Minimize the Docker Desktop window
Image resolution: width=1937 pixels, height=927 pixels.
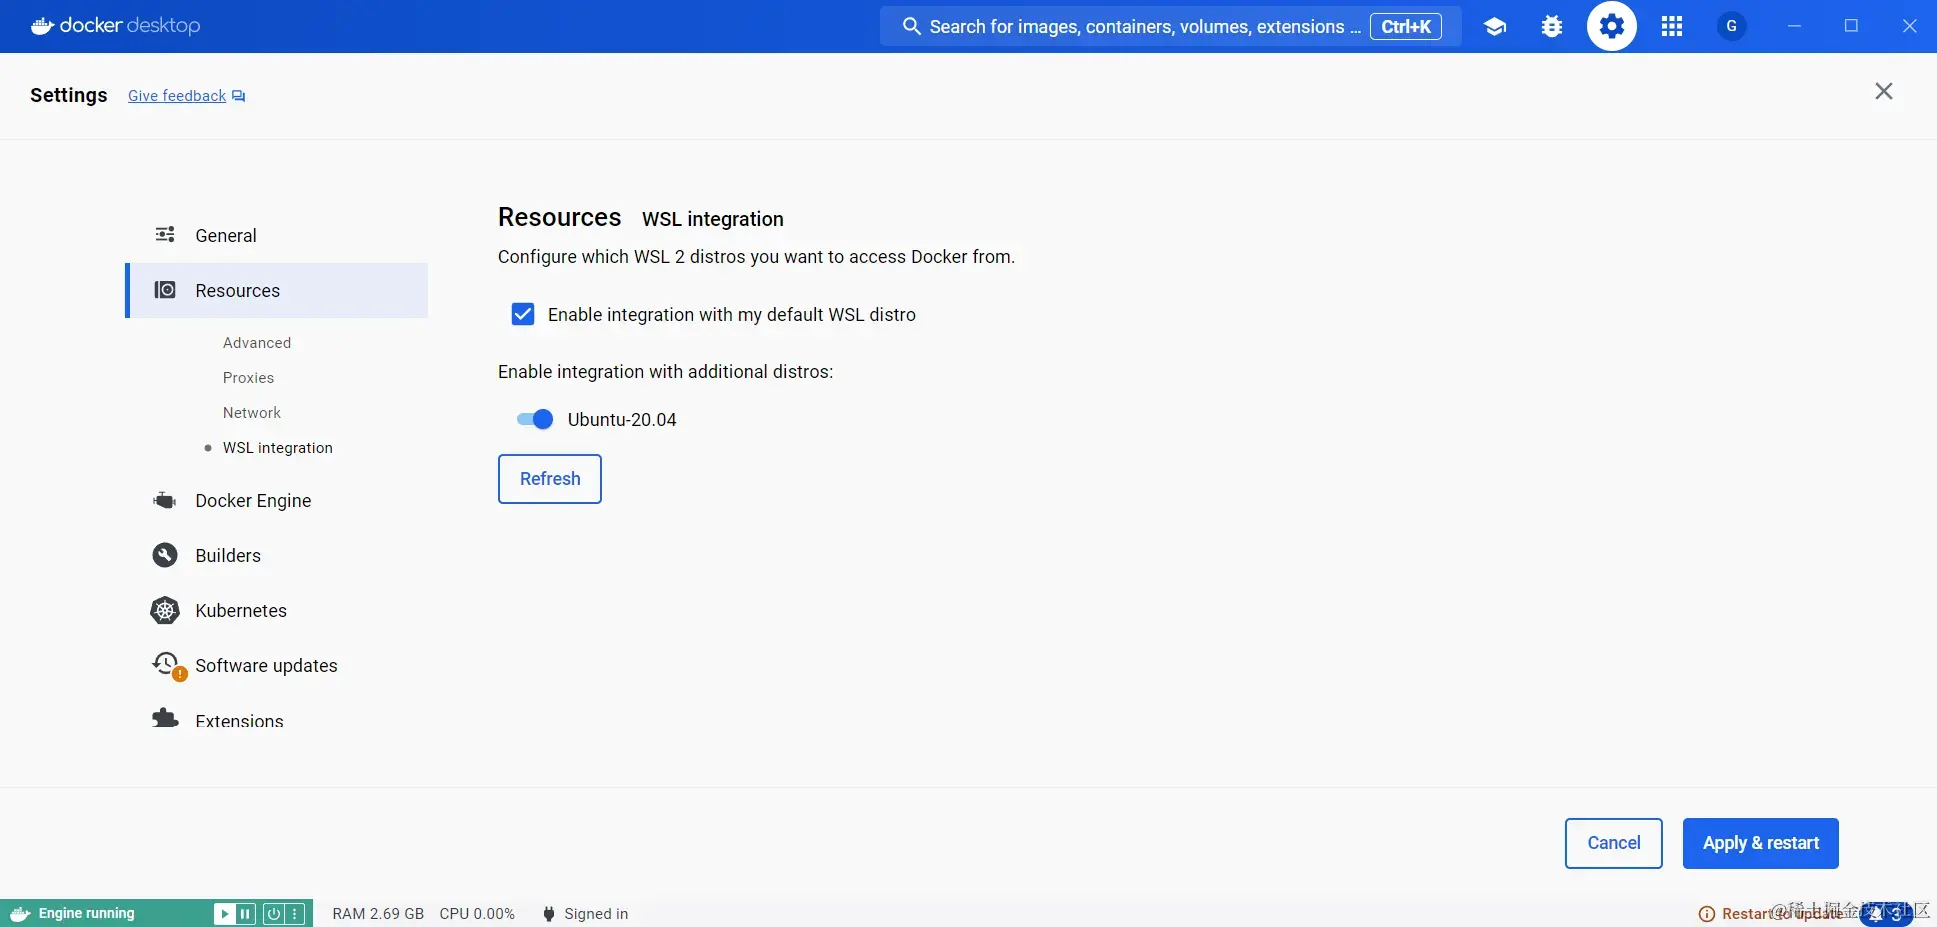pyautogui.click(x=1794, y=26)
